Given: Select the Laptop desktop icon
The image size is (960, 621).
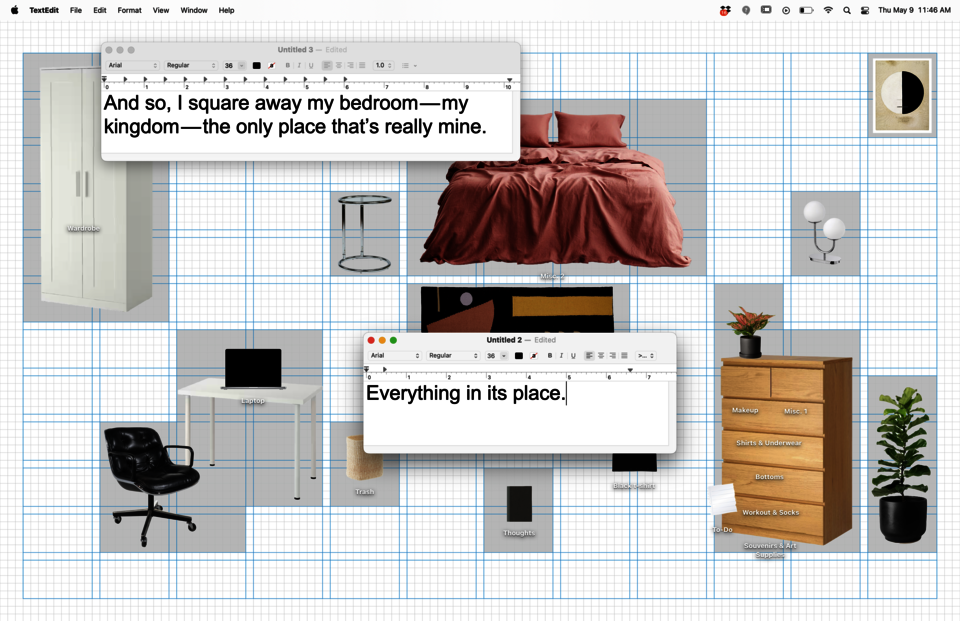Looking at the screenshot, I should (253, 370).
